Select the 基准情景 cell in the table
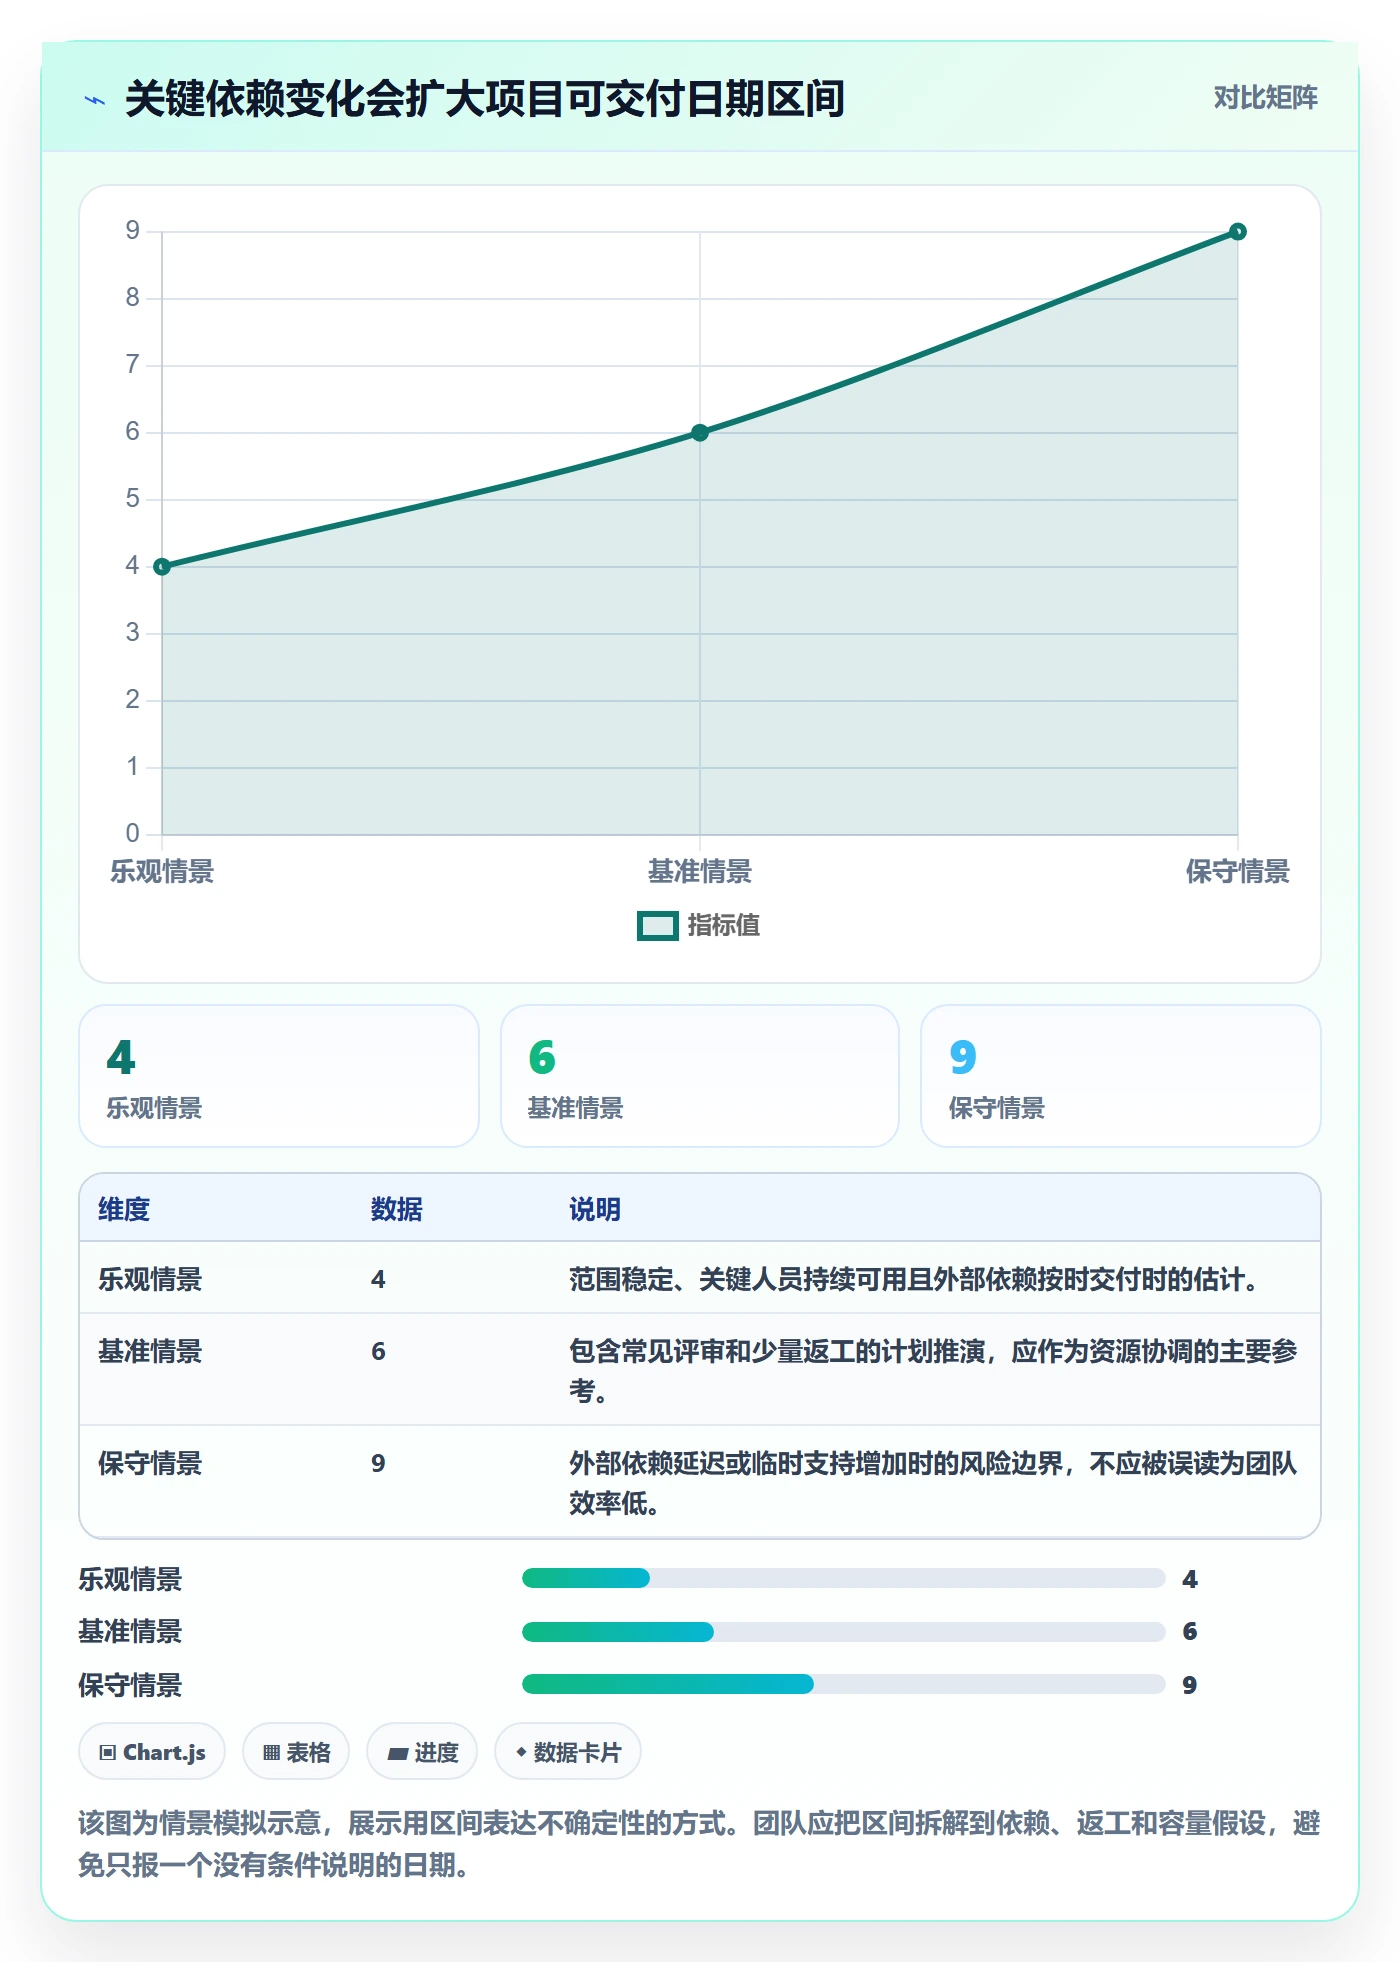The width and height of the screenshot is (1400, 1962). [x=150, y=1352]
